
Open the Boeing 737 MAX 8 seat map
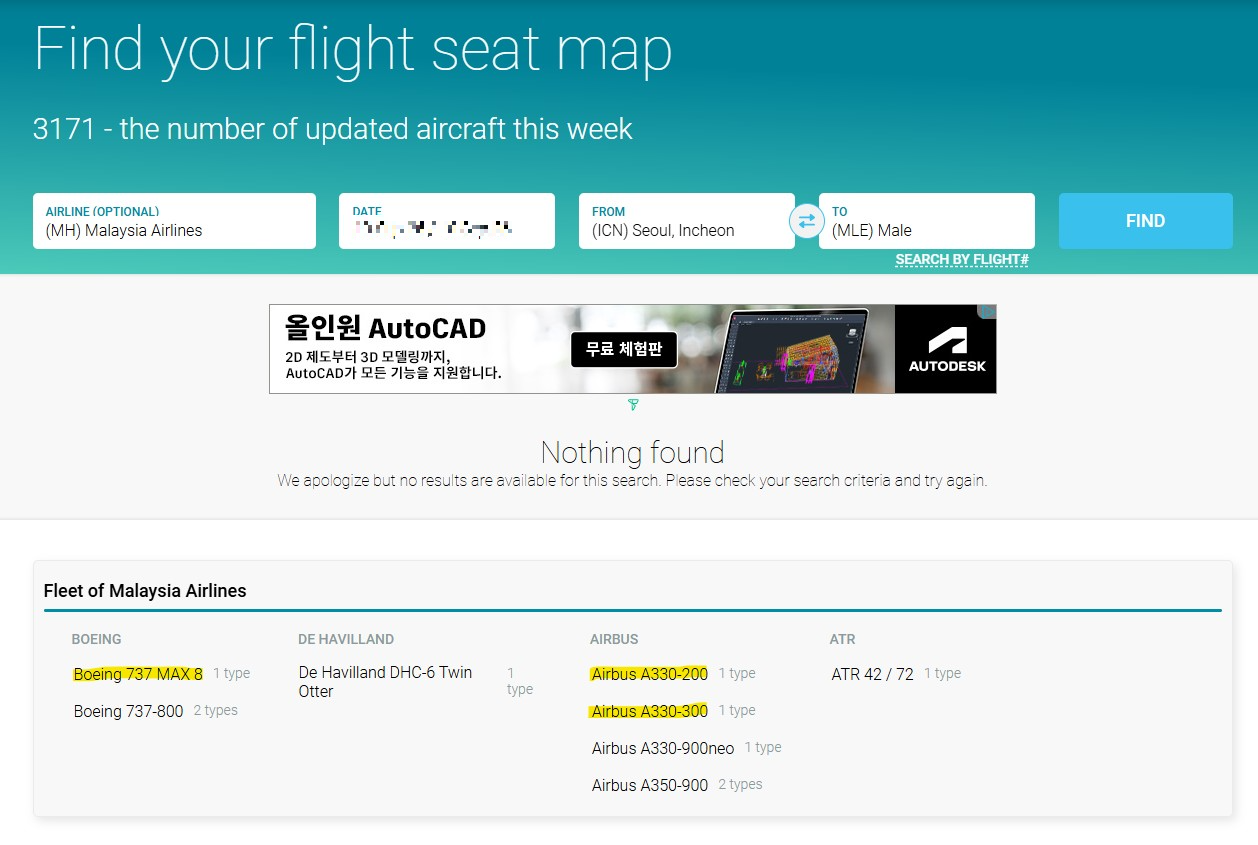pos(138,674)
